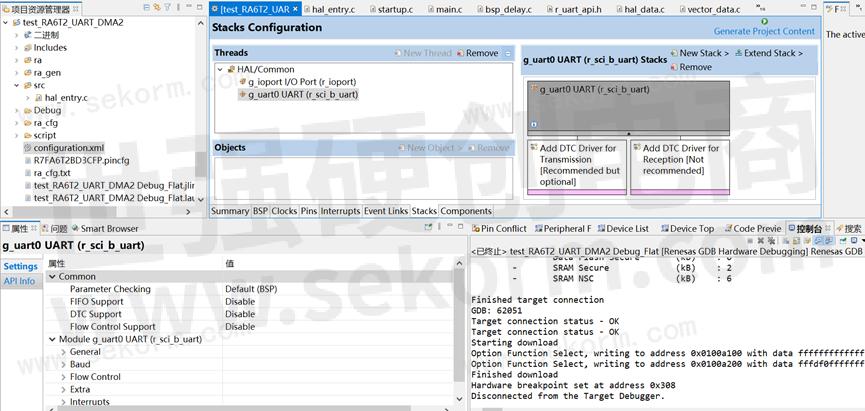
Task: Click the DTC Support value field
Action: click(340, 314)
